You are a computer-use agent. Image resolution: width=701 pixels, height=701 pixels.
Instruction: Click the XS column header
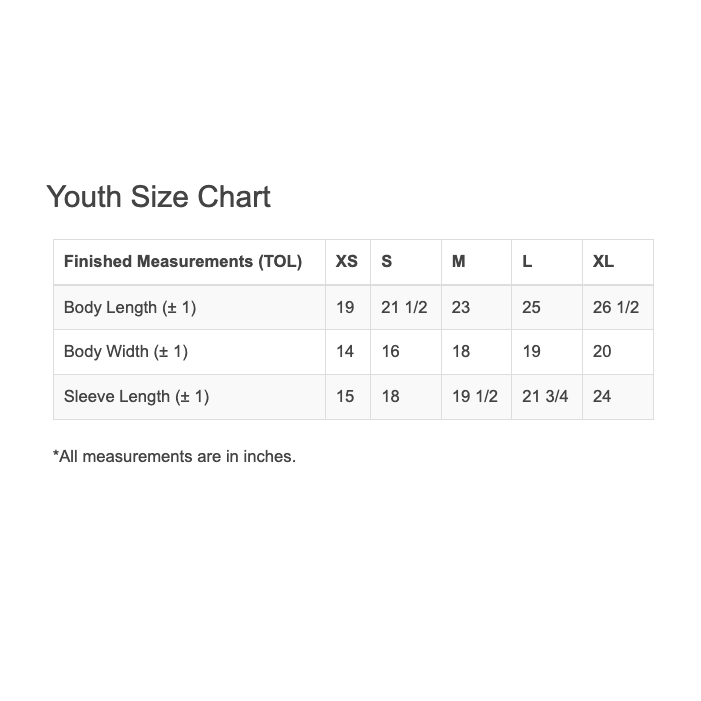pyautogui.click(x=346, y=262)
